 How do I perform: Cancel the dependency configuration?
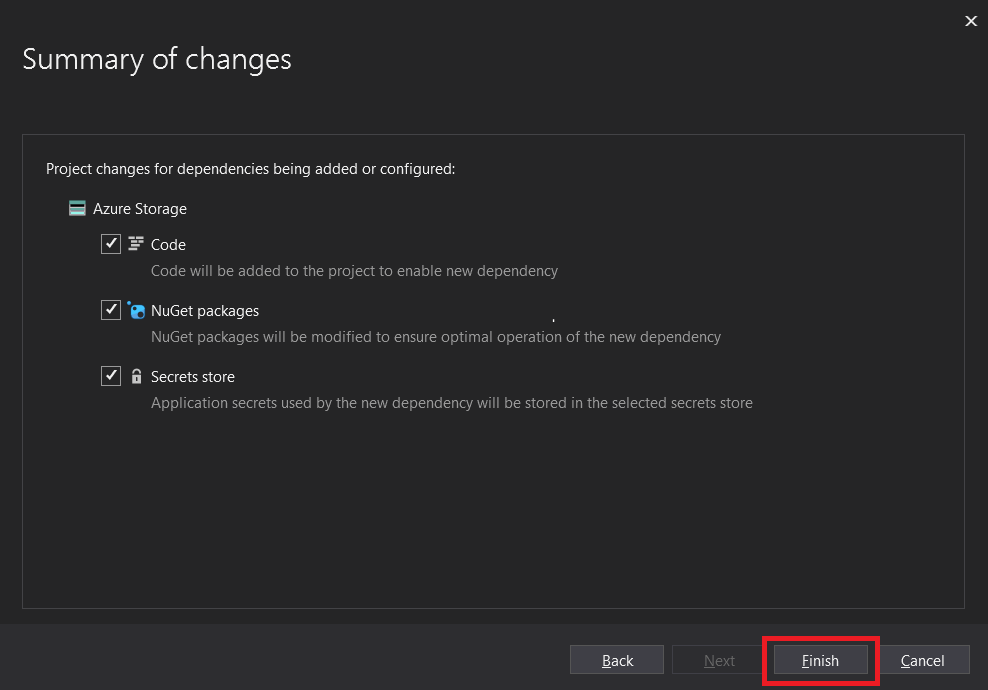922,660
